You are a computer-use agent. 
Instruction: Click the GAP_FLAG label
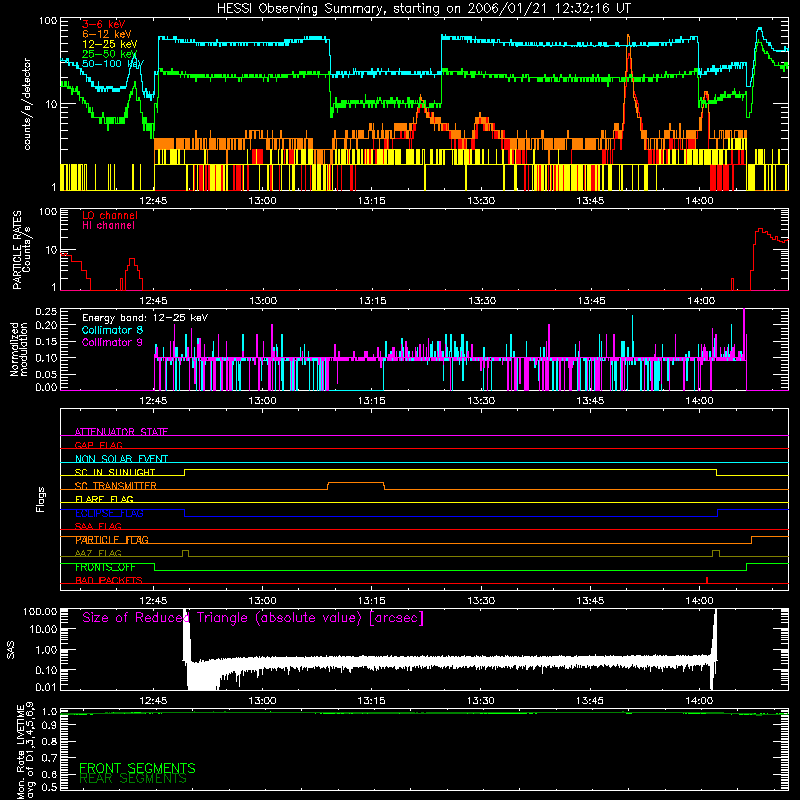(x=98, y=445)
